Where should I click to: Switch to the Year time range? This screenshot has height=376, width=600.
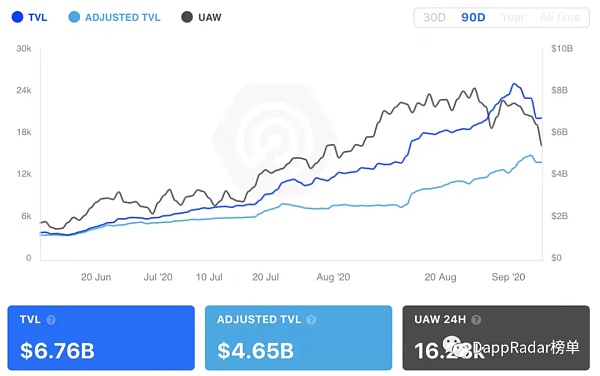tap(513, 18)
